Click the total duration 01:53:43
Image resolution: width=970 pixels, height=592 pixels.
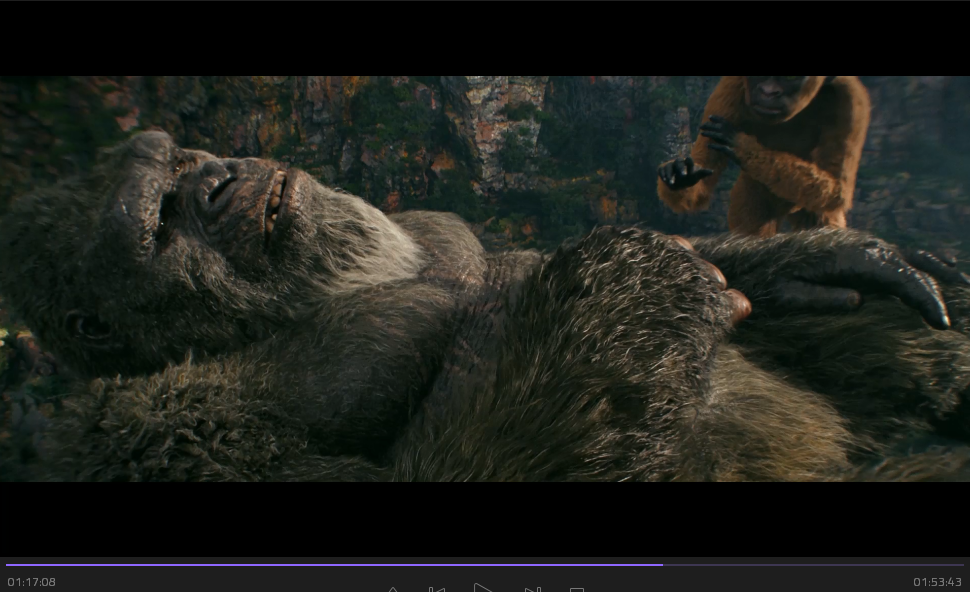tap(937, 582)
